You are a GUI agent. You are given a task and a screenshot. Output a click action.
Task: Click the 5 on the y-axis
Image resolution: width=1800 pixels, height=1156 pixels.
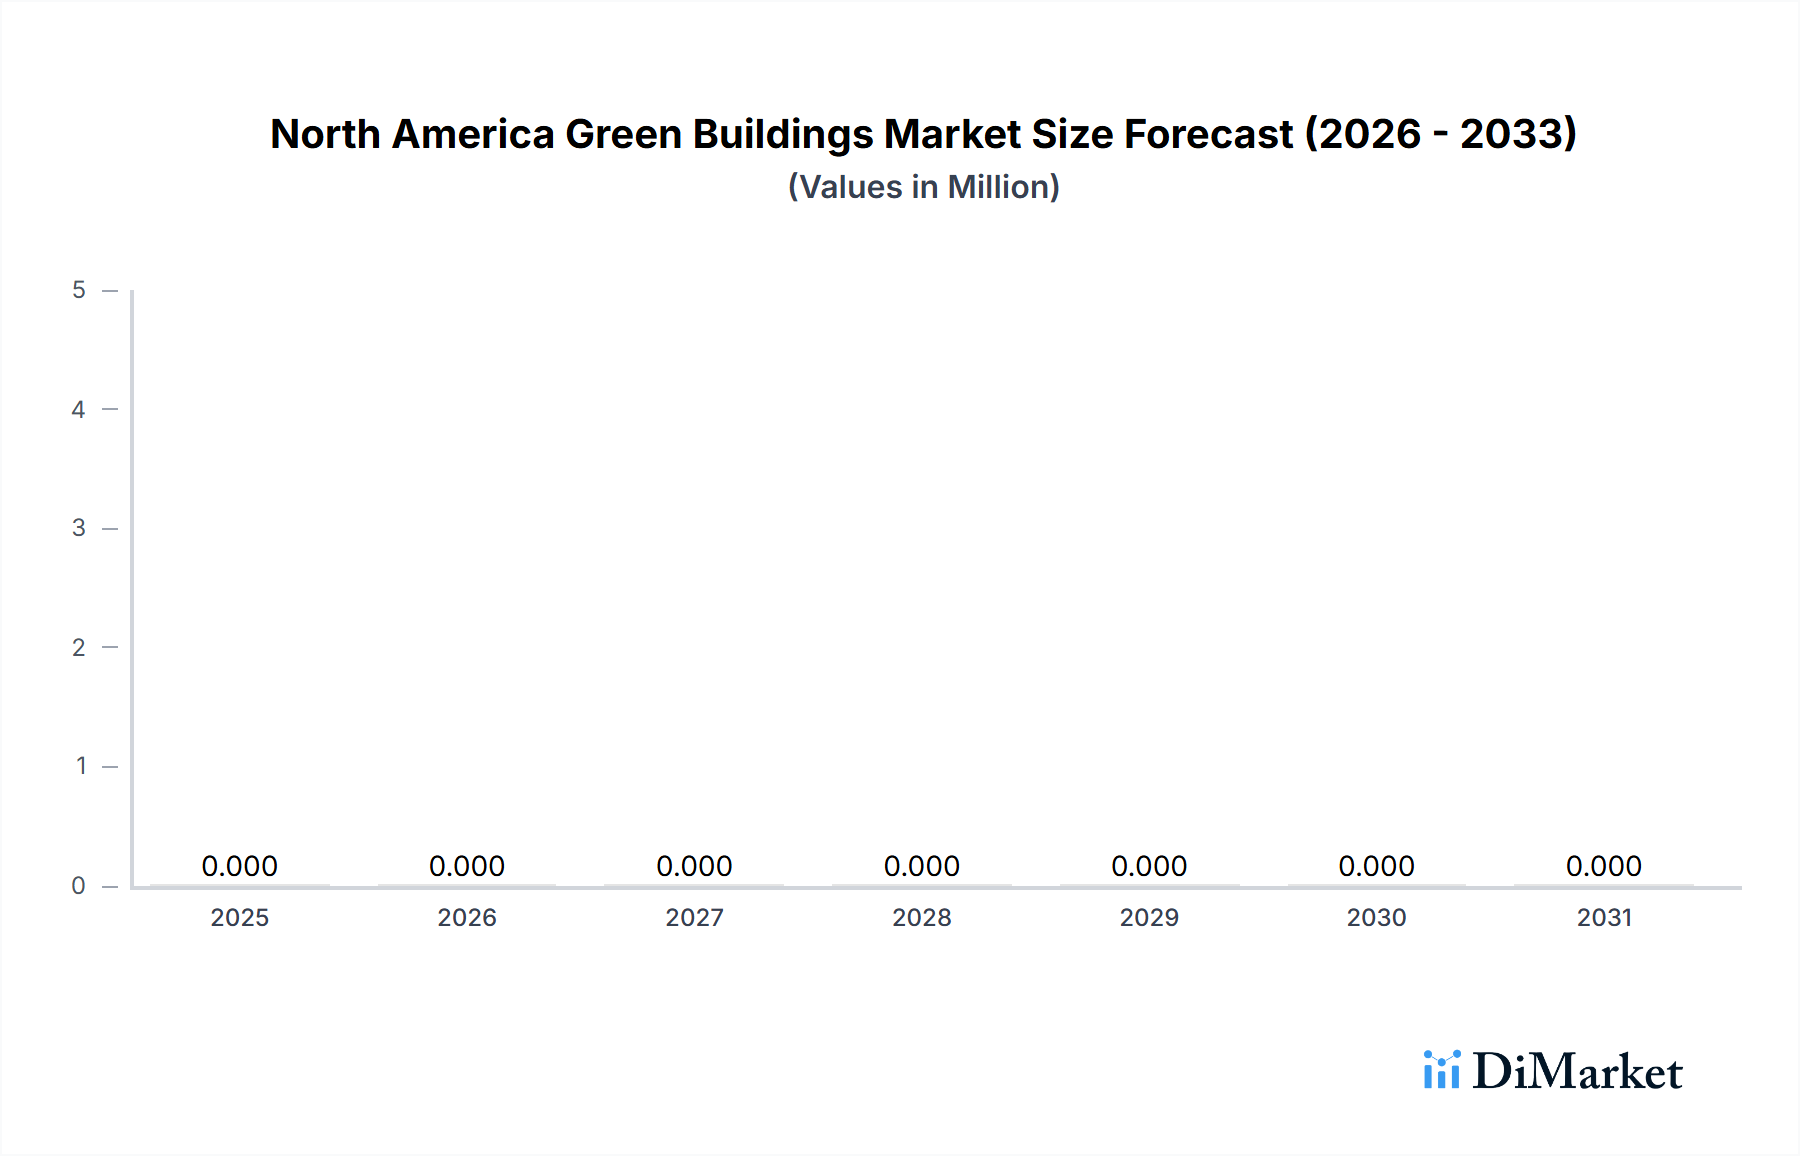point(78,289)
